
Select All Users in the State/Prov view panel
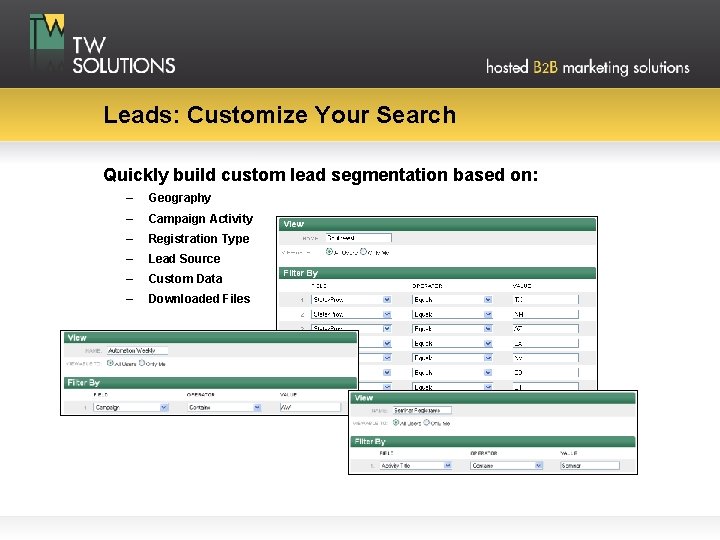pos(329,252)
